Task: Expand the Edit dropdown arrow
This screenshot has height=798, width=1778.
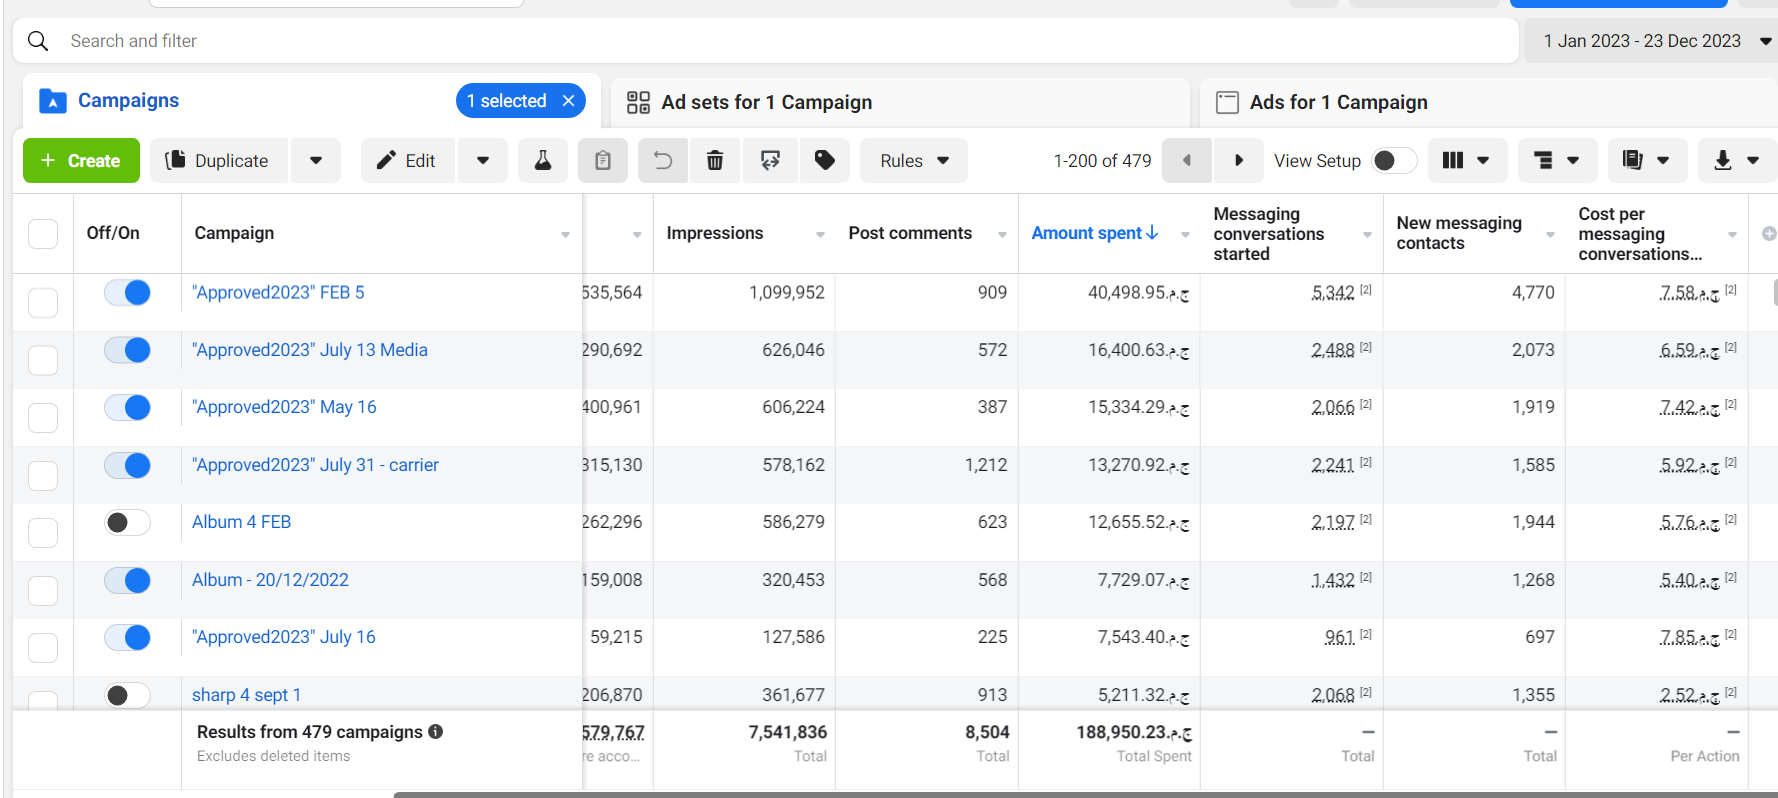Action: pos(483,160)
